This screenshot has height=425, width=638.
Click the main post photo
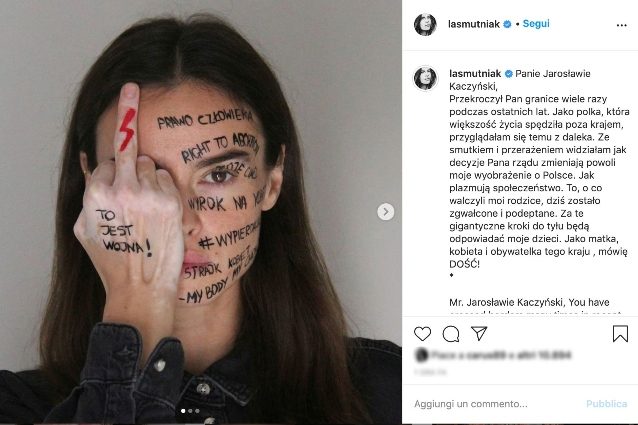pyautogui.click(x=201, y=212)
